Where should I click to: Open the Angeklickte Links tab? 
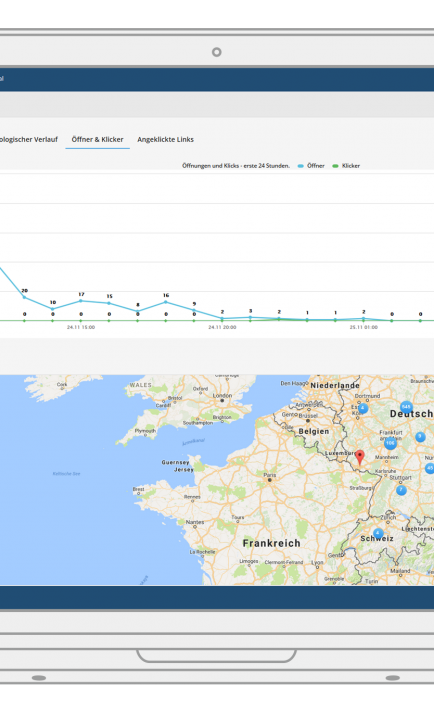[x=166, y=140]
